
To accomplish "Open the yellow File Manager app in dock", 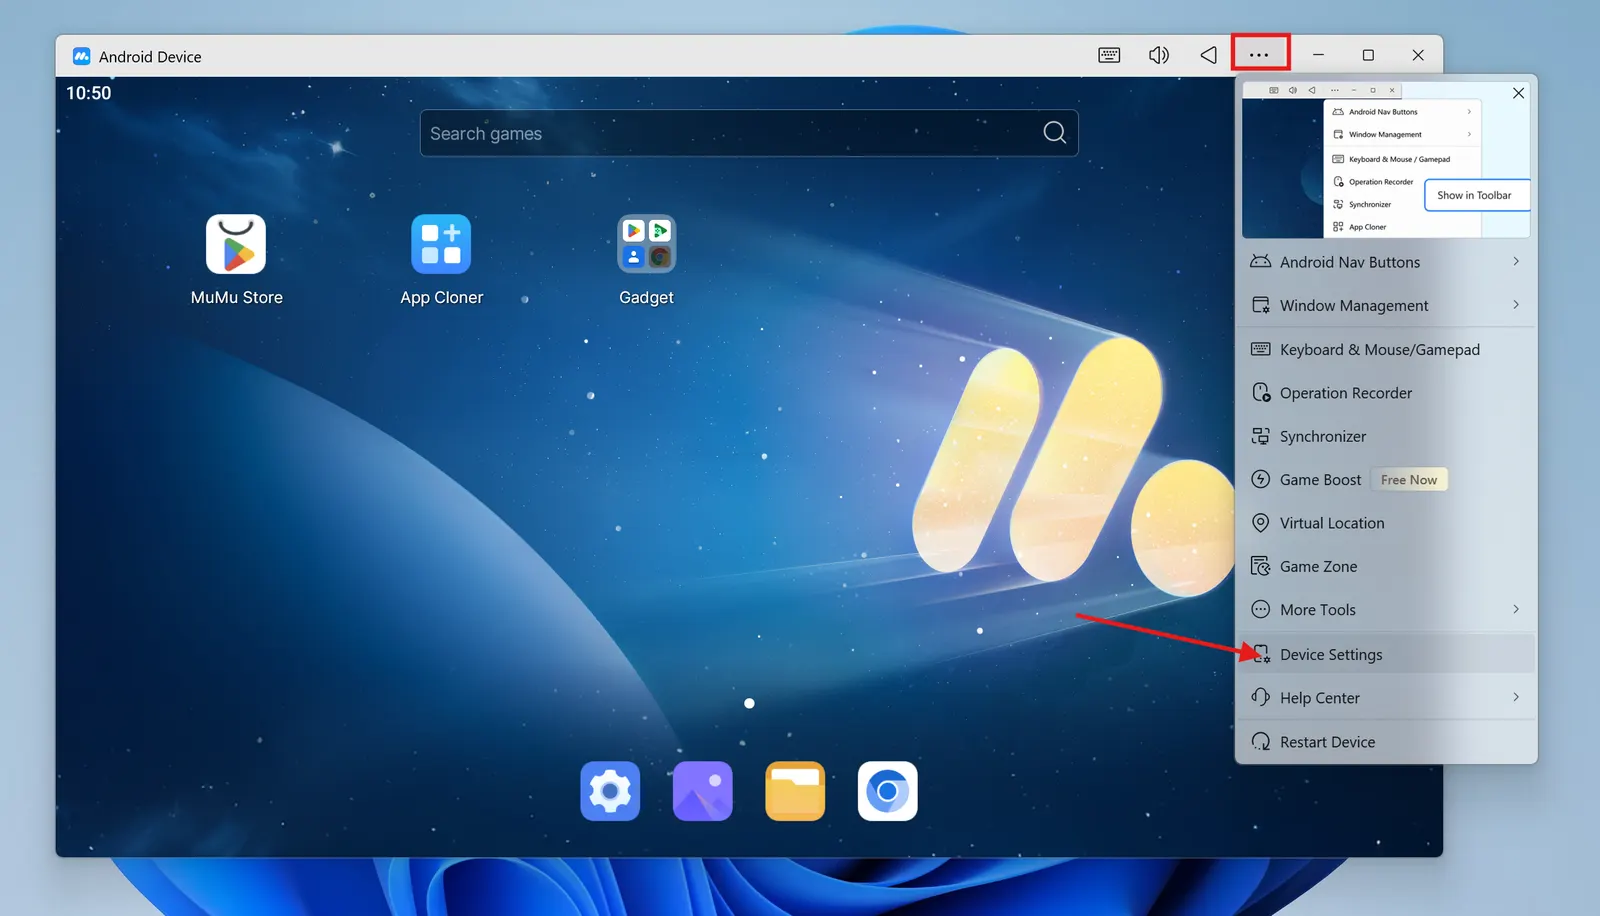I will (x=795, y=791).
